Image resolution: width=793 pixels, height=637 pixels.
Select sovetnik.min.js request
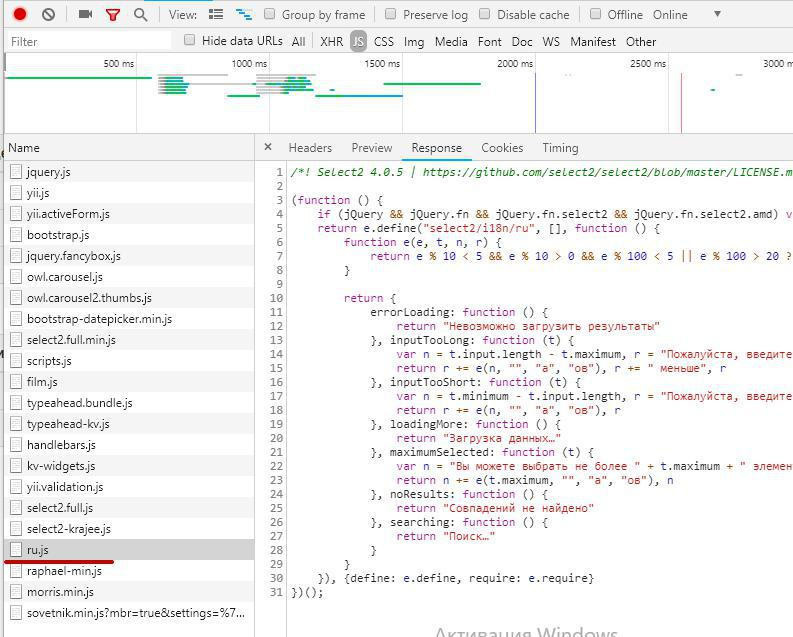(x=129, y=612)
